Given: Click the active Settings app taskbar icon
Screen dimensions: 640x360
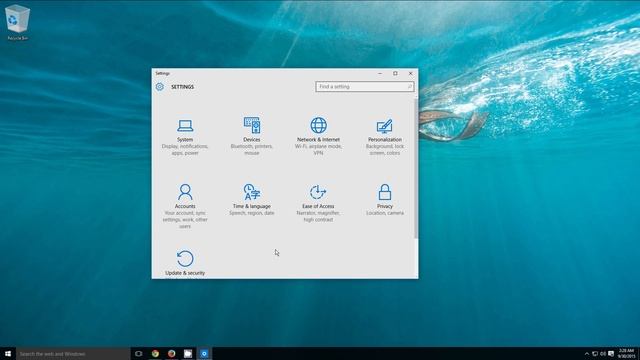Looking at the screenshot, I should pyautogui.click(x=204, y=353).
